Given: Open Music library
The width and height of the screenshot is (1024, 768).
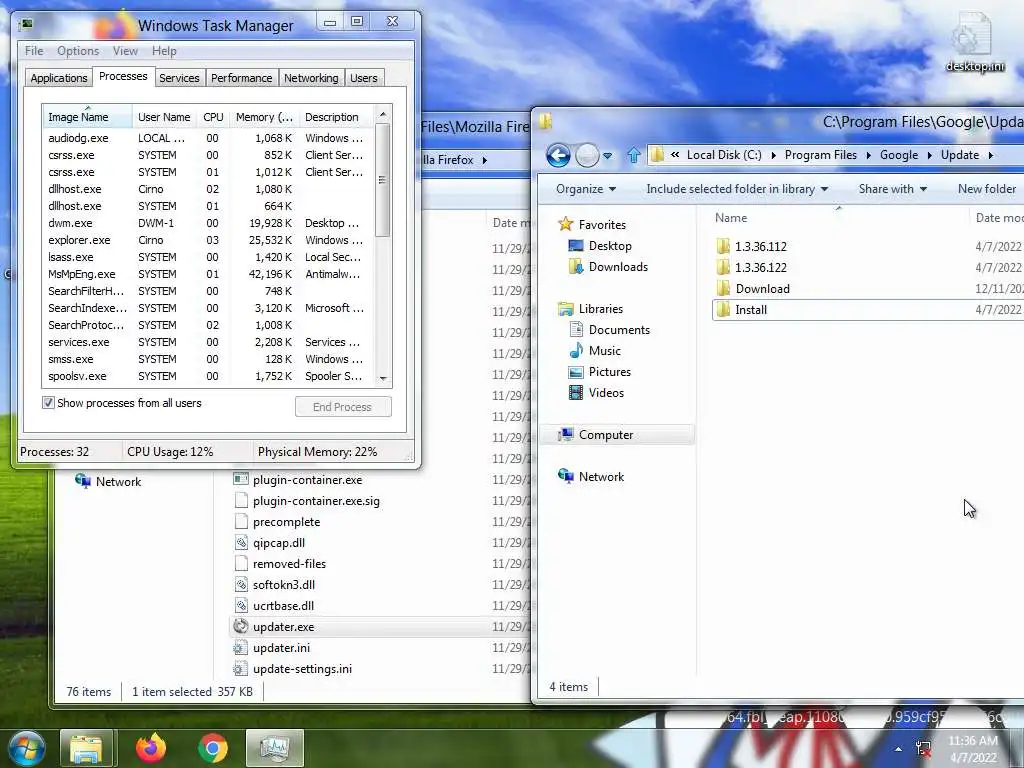Looking at the screenshot, I should click(604, 351).
